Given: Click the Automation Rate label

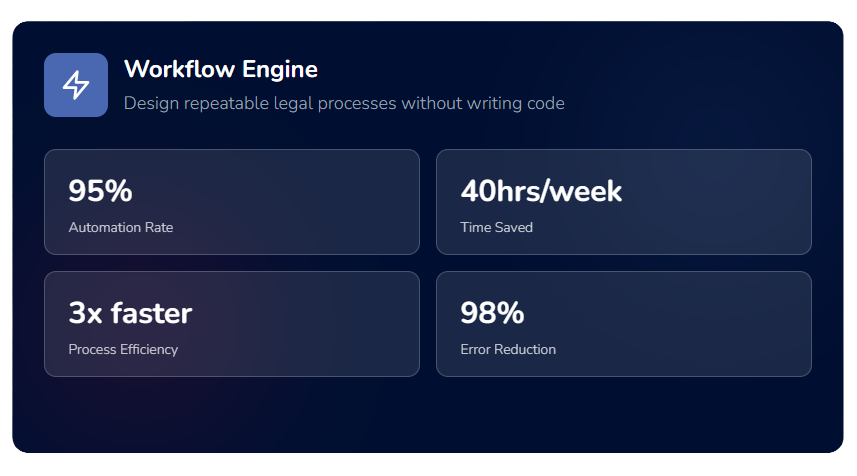Looking at the screenshot, I should (121, 228).
